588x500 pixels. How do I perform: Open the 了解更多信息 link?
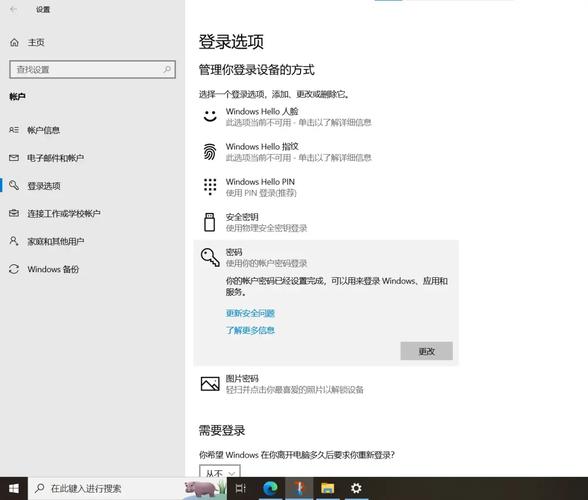[250, 330]
